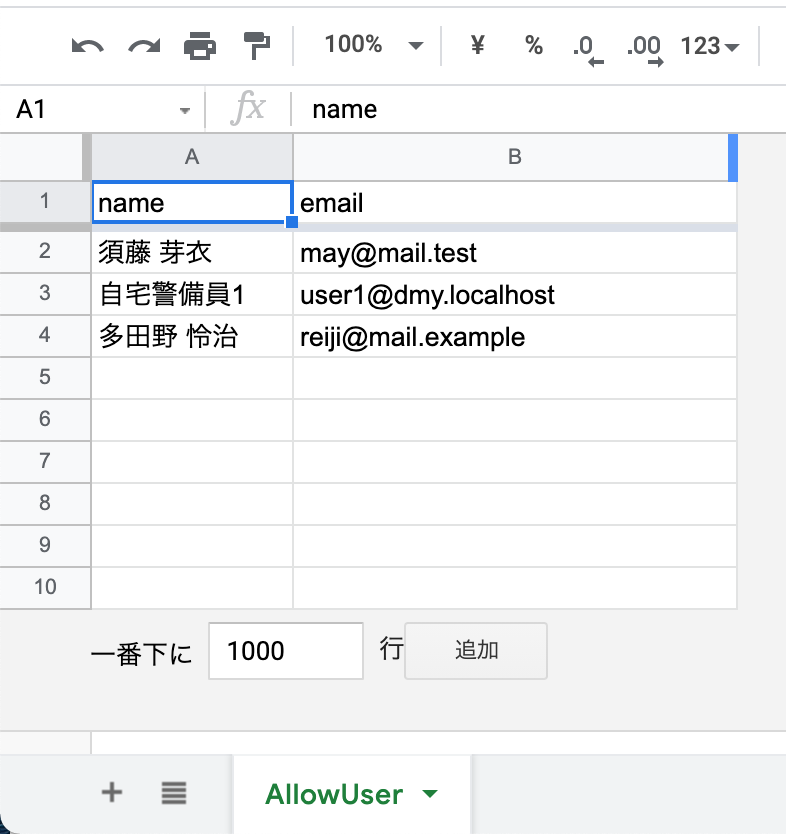Select column B header

(515, 157)
